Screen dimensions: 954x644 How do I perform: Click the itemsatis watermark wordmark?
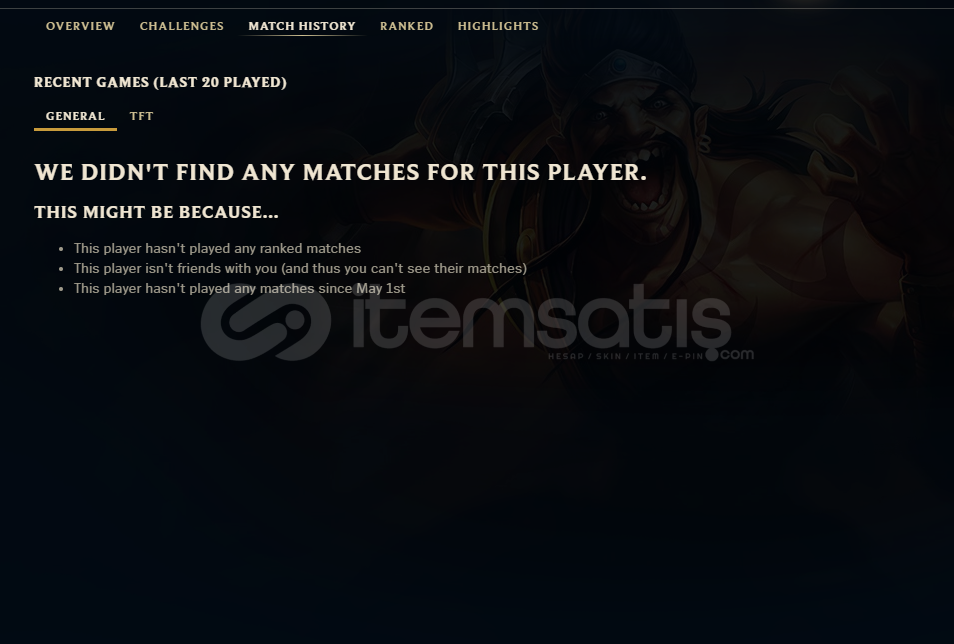click(541, 317)
